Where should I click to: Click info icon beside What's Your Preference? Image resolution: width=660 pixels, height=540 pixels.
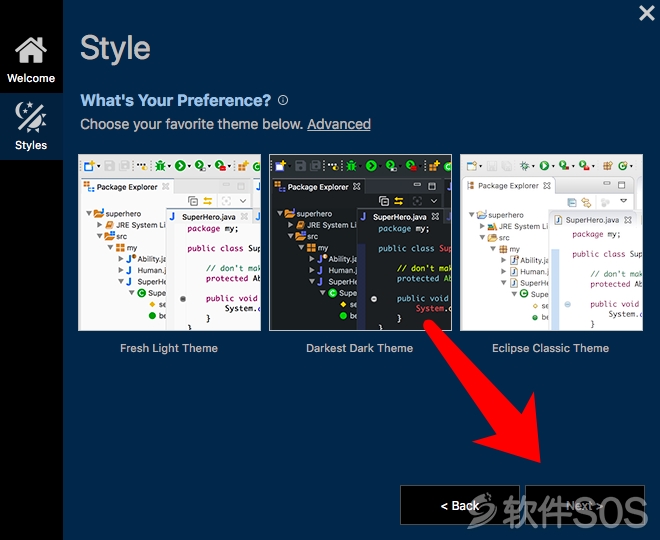[x=283, y=100]
